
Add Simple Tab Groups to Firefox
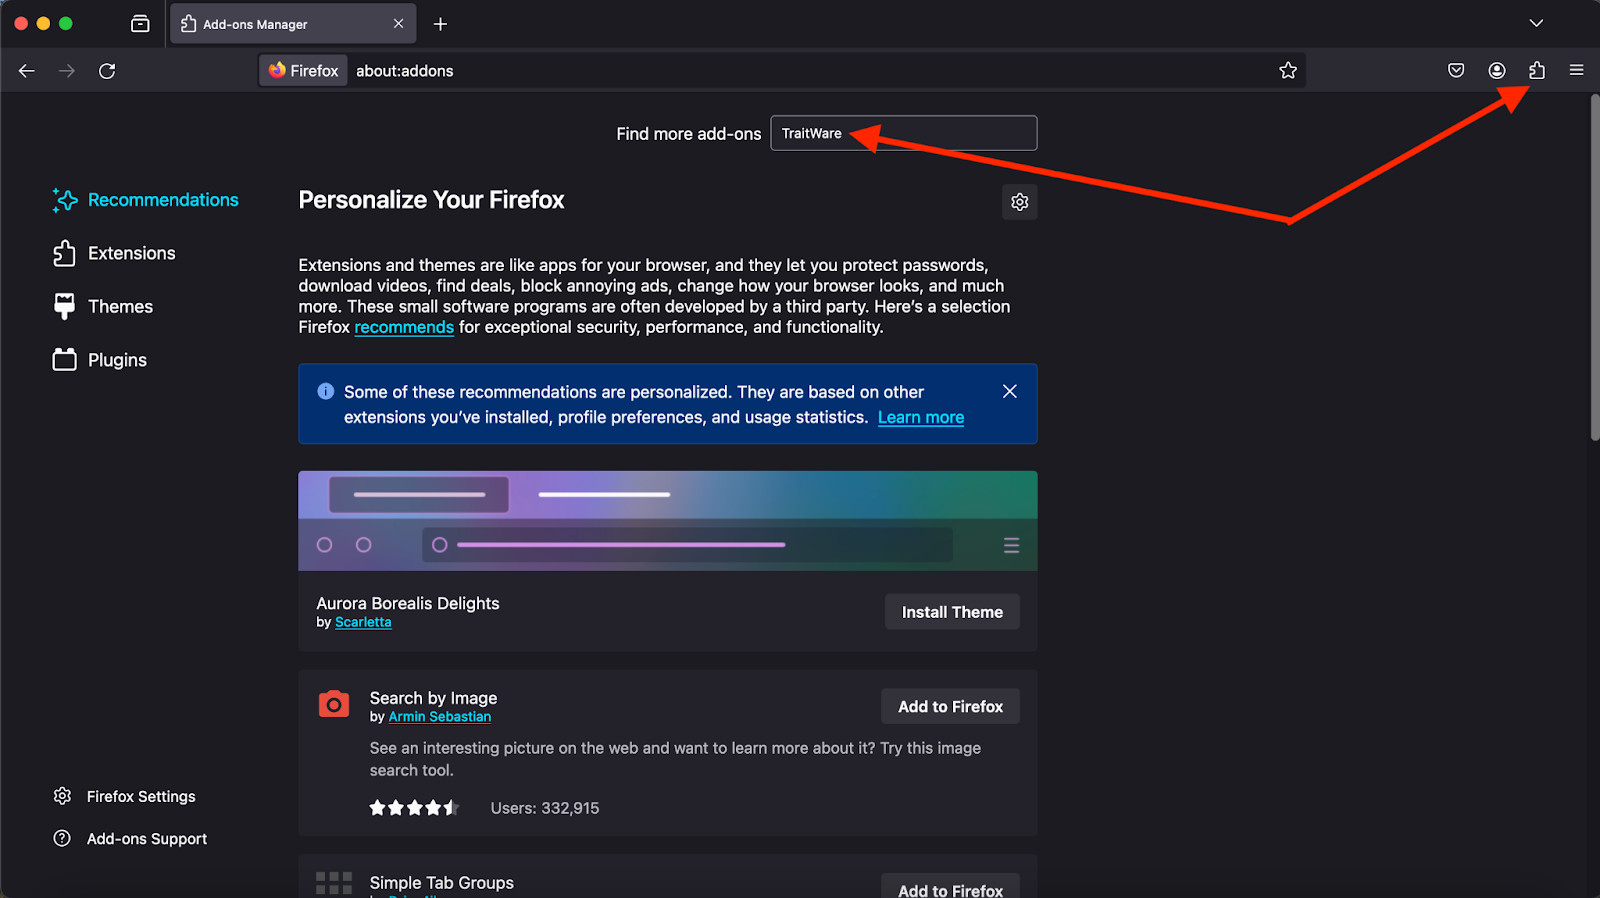click(x=950, y=888)
